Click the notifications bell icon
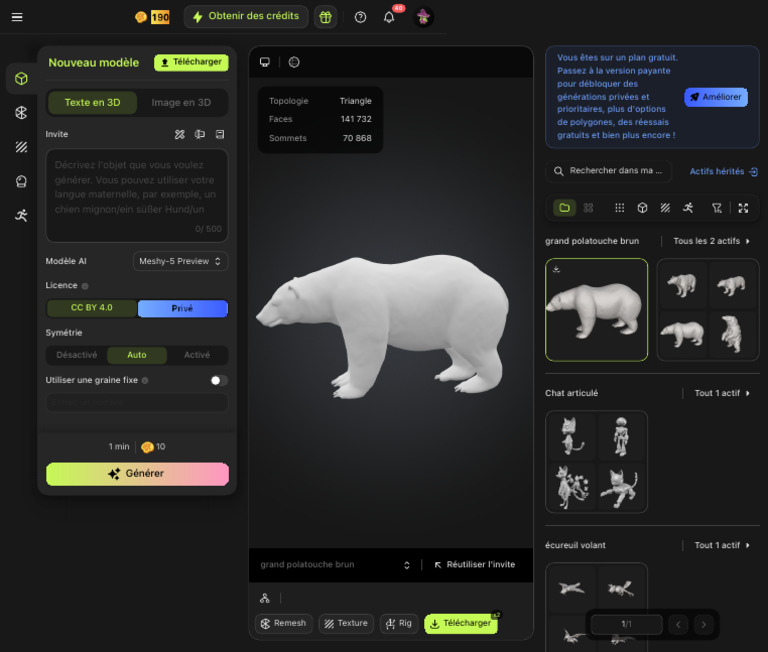The height and width of the screenshot is (652, 768). (389, 17)
